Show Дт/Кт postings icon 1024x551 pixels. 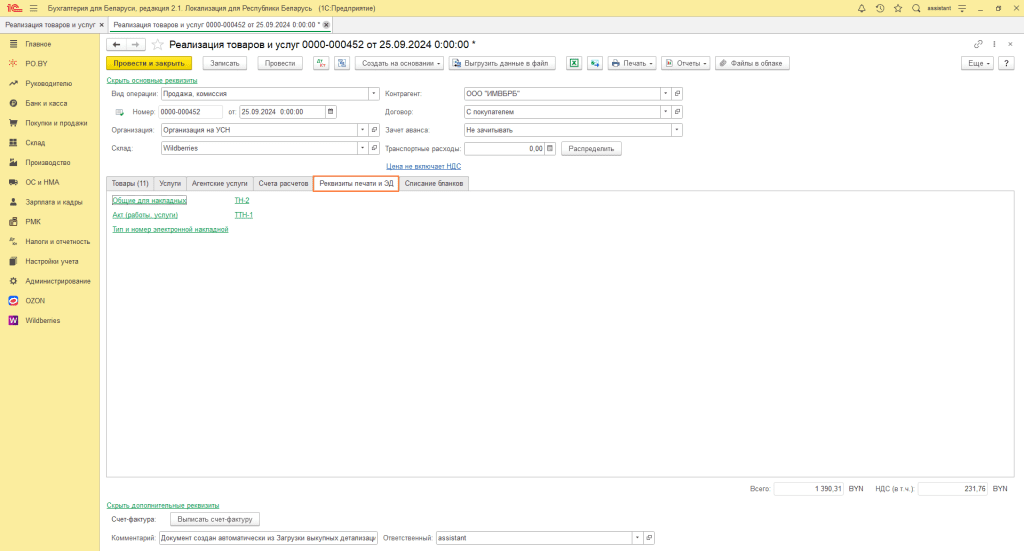click(x=321, y=63)
